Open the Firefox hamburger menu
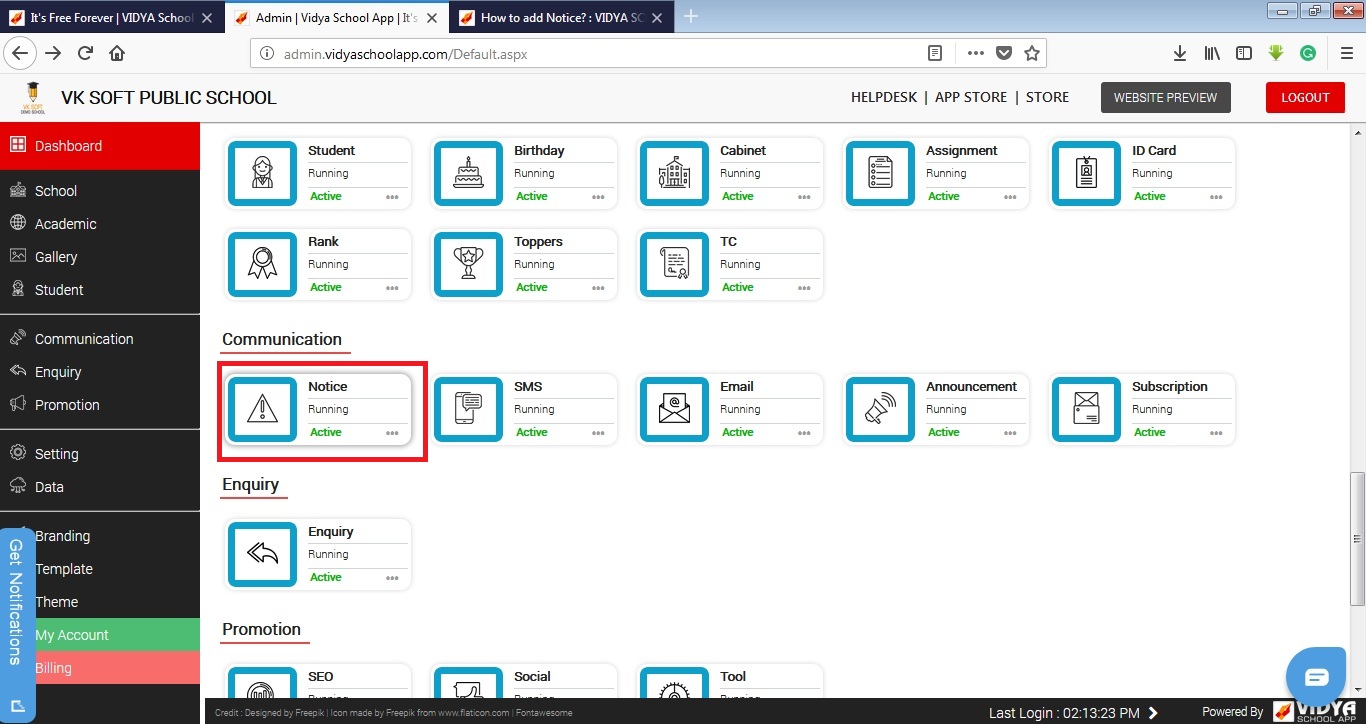This screenshot has height=724, width=1366. point(1346,53)
